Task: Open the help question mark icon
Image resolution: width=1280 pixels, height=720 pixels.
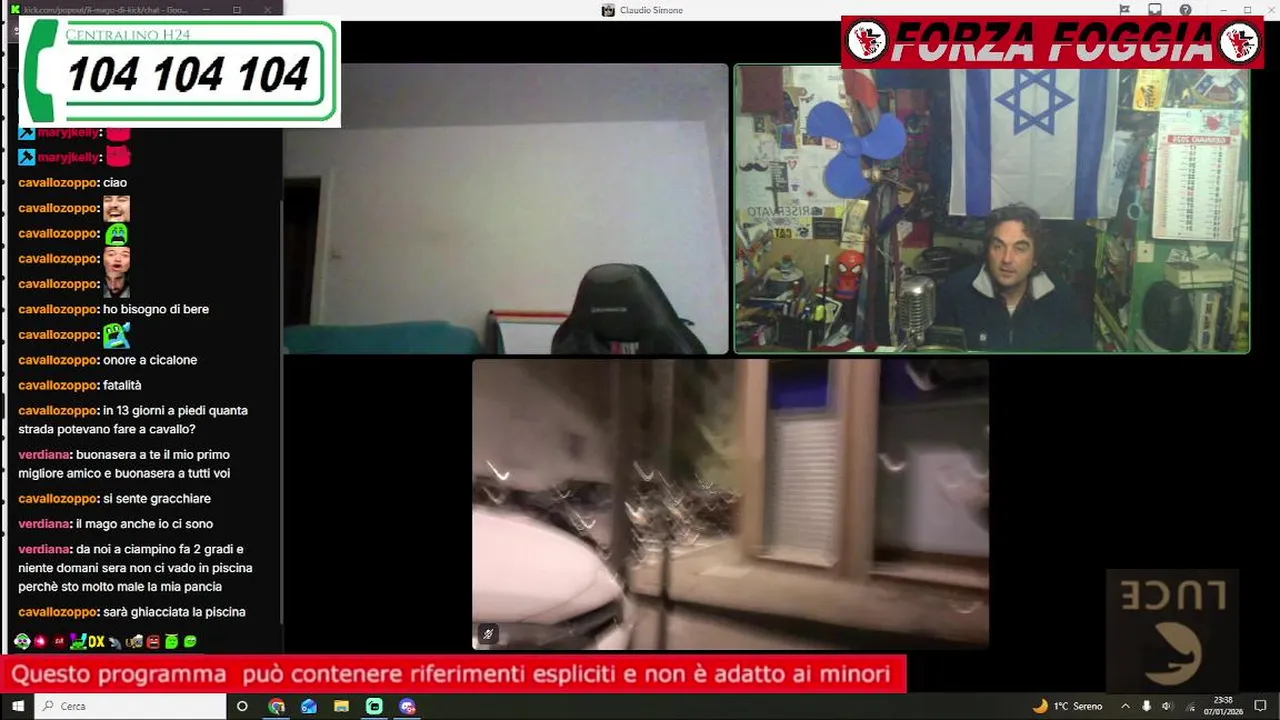Action: [x=1185, y=10]
